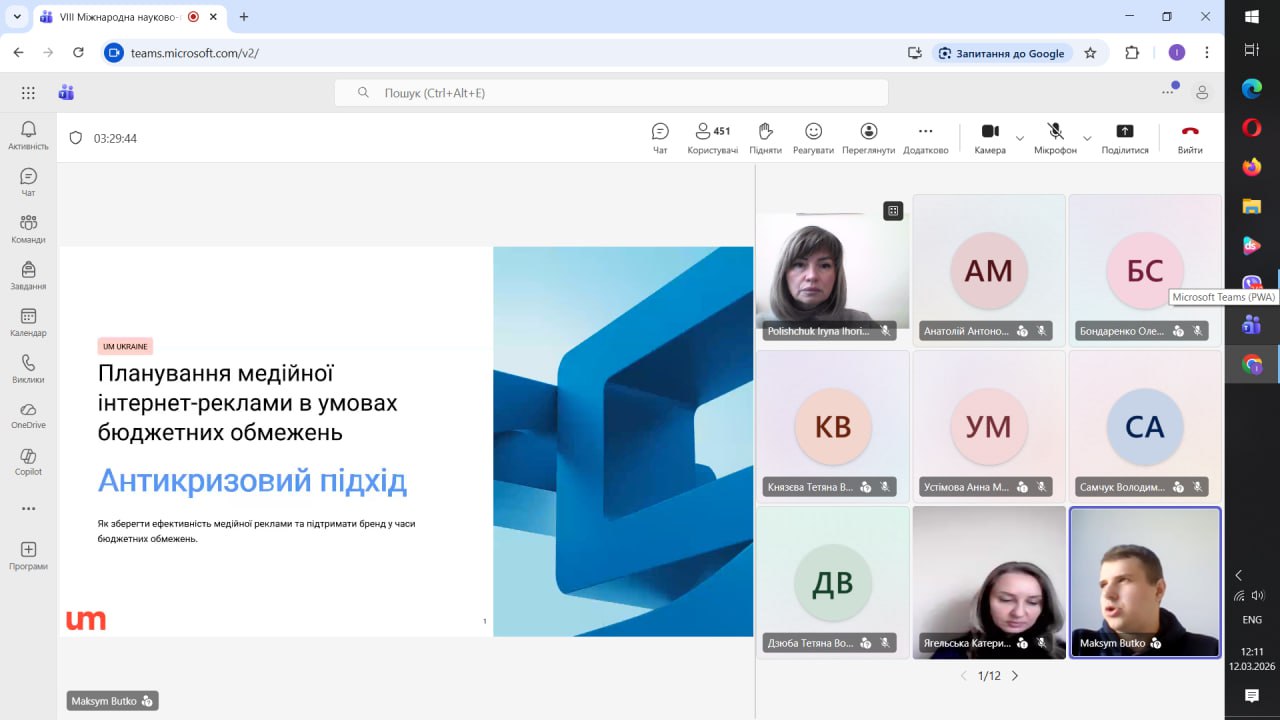The height and width of the screenshot is (720, 1280).
Task: Expand microphone options dropdown arrow
Action: pyautogui.click(x=1087, y=138)
